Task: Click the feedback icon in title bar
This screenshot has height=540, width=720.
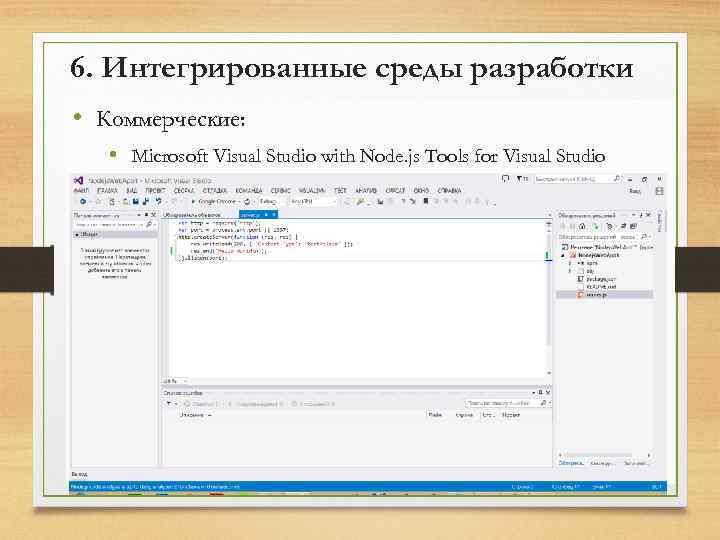Action: [506, 179]
